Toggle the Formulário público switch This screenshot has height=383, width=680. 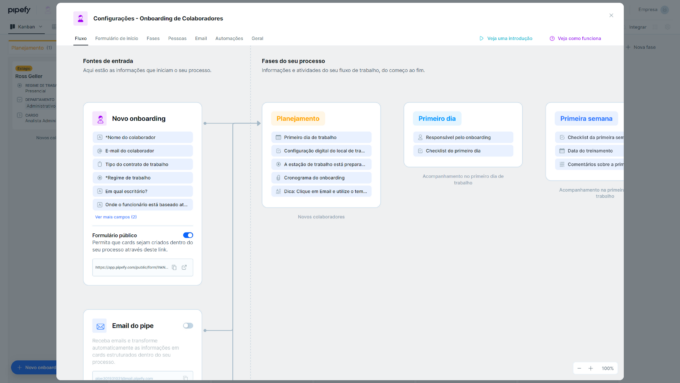pyautogui.click(x=188, y=235)
